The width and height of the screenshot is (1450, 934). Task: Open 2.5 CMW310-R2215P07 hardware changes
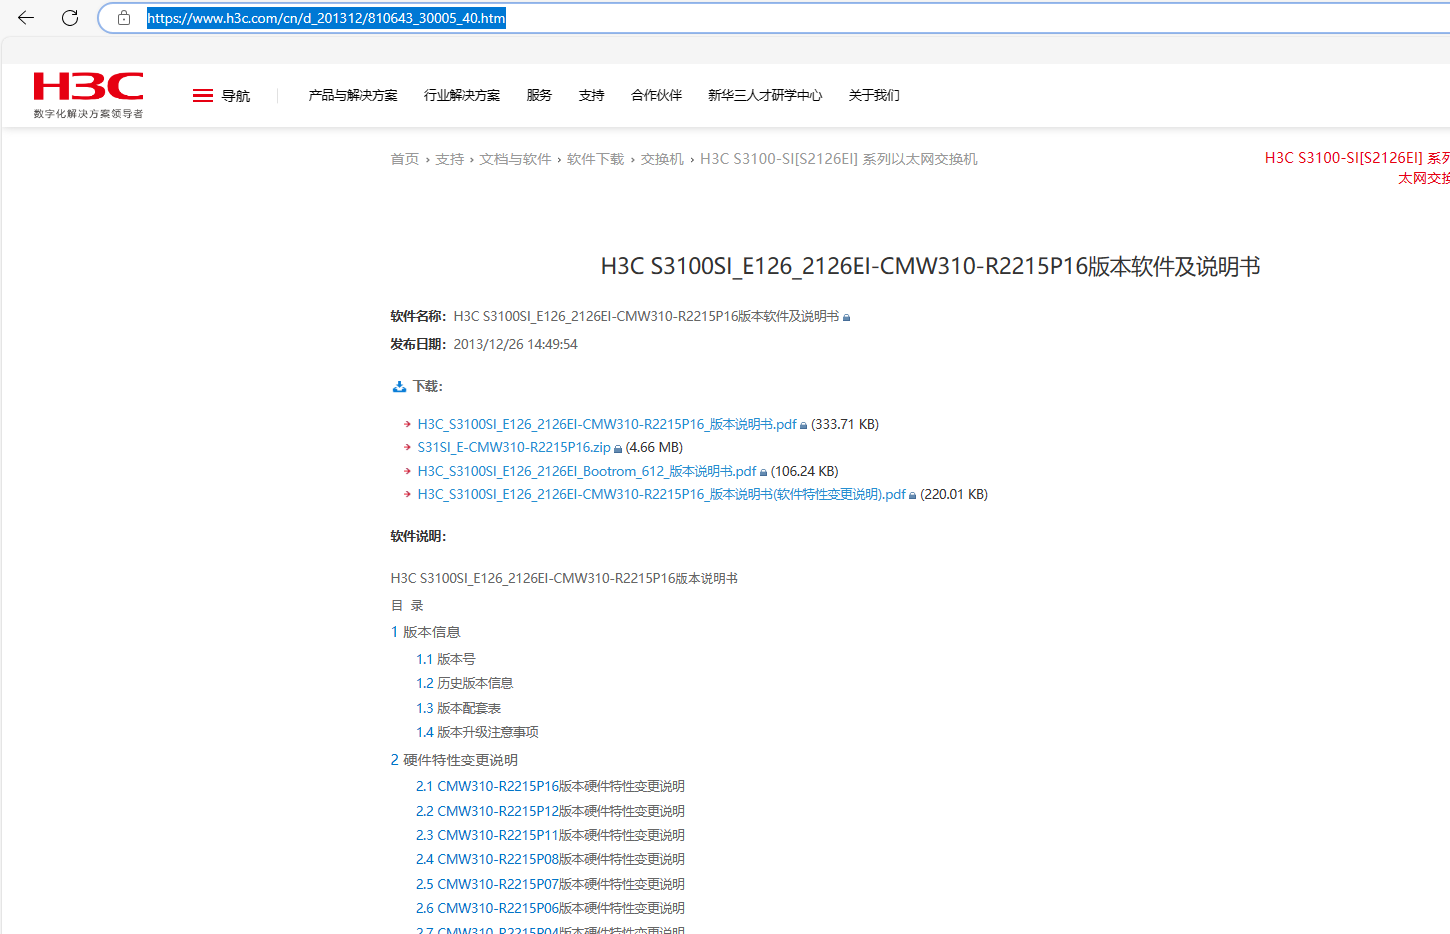(x=550, y=885)
